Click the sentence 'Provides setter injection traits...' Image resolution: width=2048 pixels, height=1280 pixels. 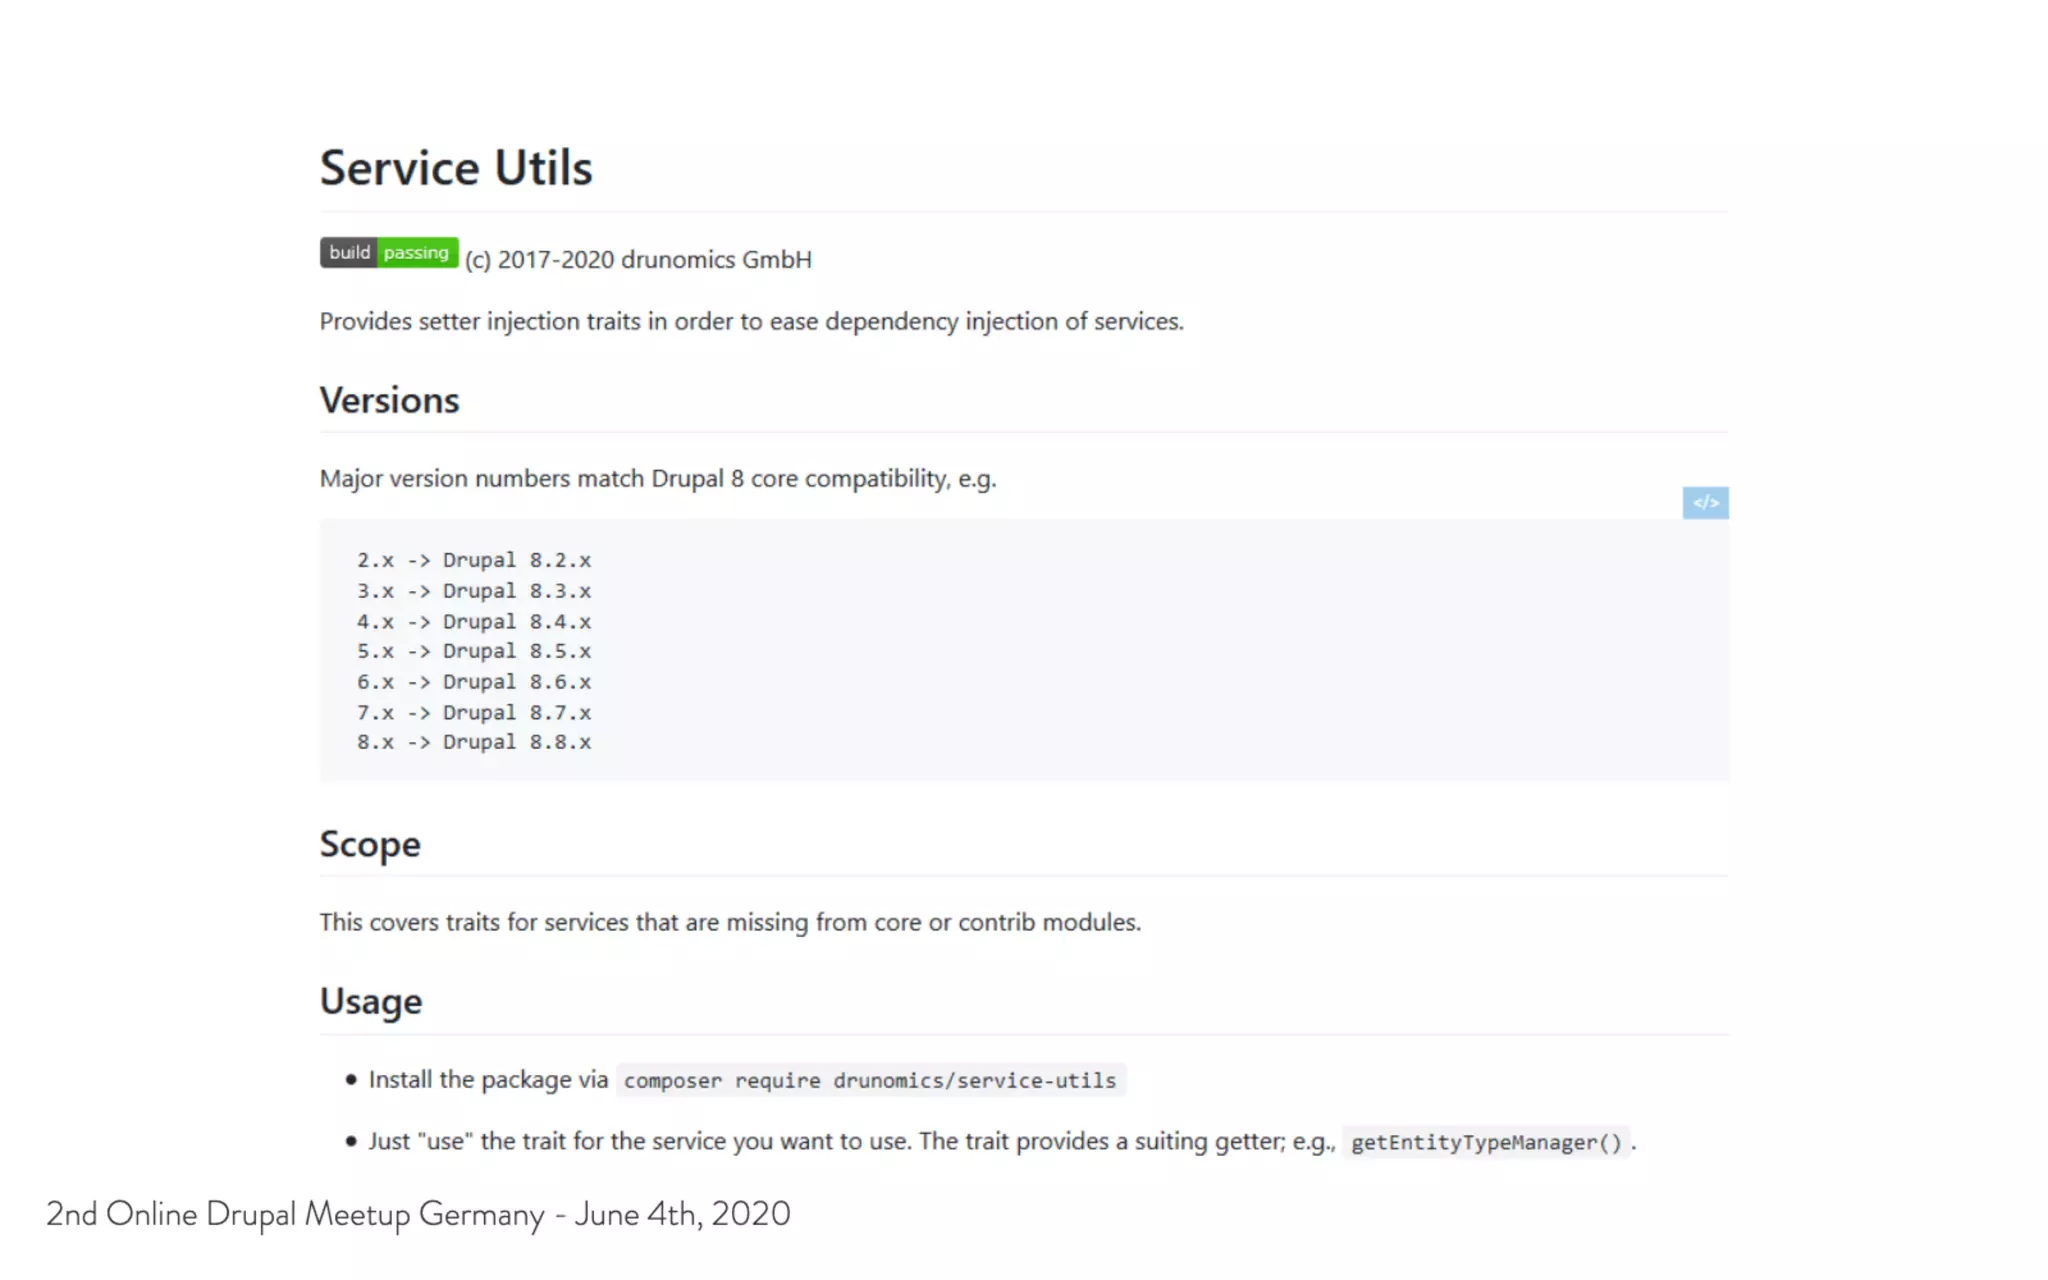[x=751, y=321]
